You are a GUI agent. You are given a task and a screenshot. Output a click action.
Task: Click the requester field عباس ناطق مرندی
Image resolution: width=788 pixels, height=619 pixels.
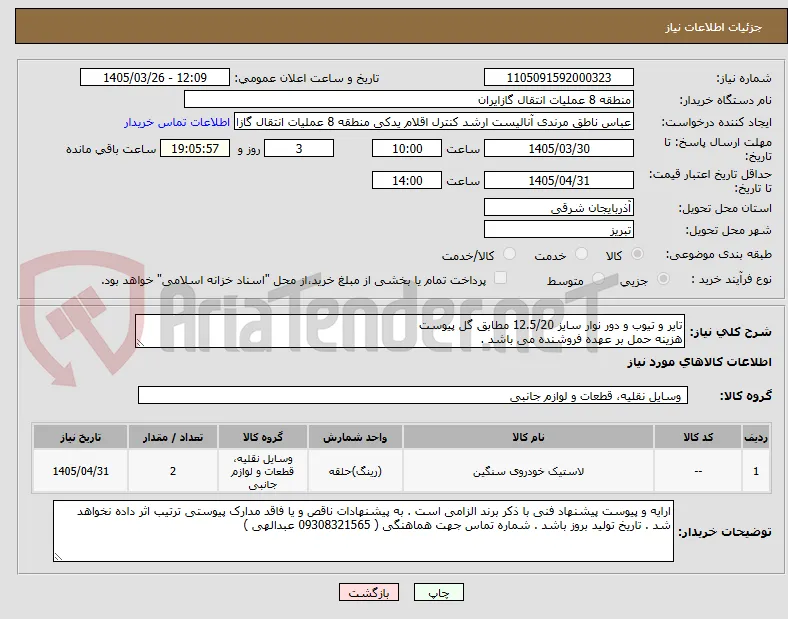click(x=434, y=122)
